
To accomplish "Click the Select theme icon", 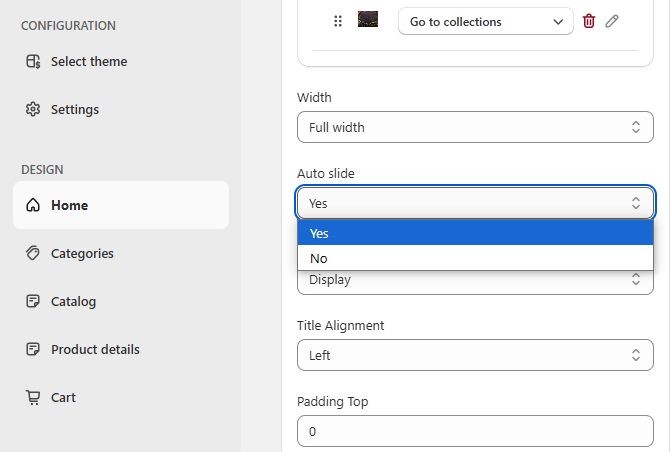I will point(33,62).
